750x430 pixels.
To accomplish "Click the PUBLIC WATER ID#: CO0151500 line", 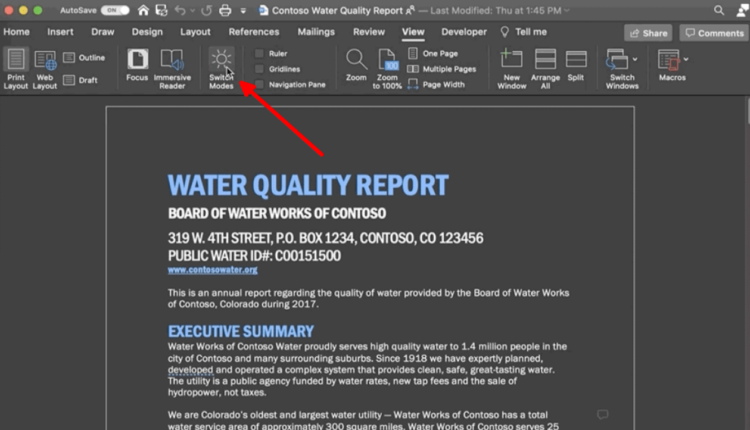I will [254, 256].
